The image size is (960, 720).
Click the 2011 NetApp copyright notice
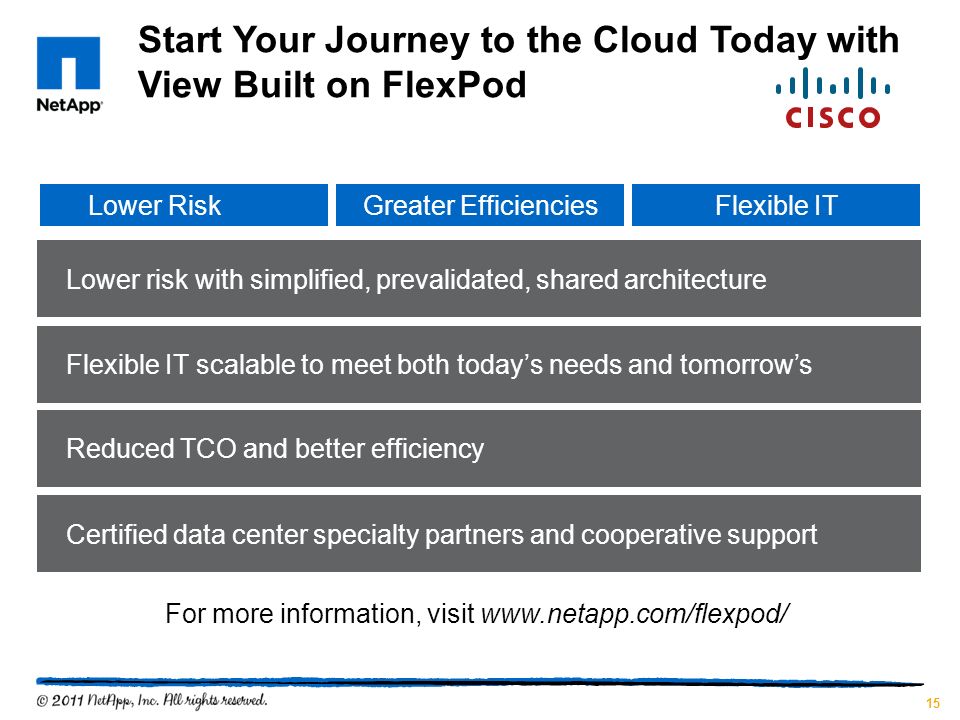click(152, 700)
